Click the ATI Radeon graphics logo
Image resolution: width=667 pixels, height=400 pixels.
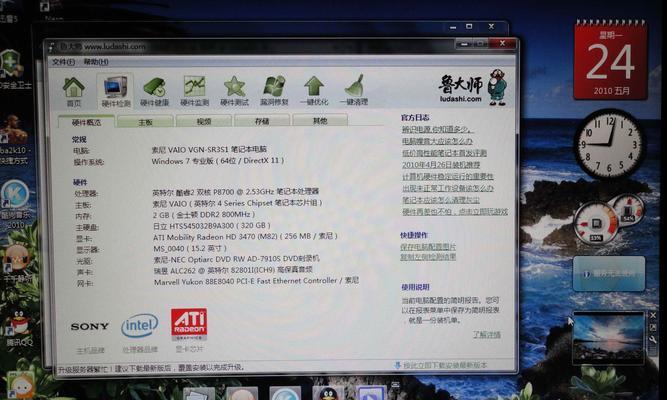coord(189,324)
